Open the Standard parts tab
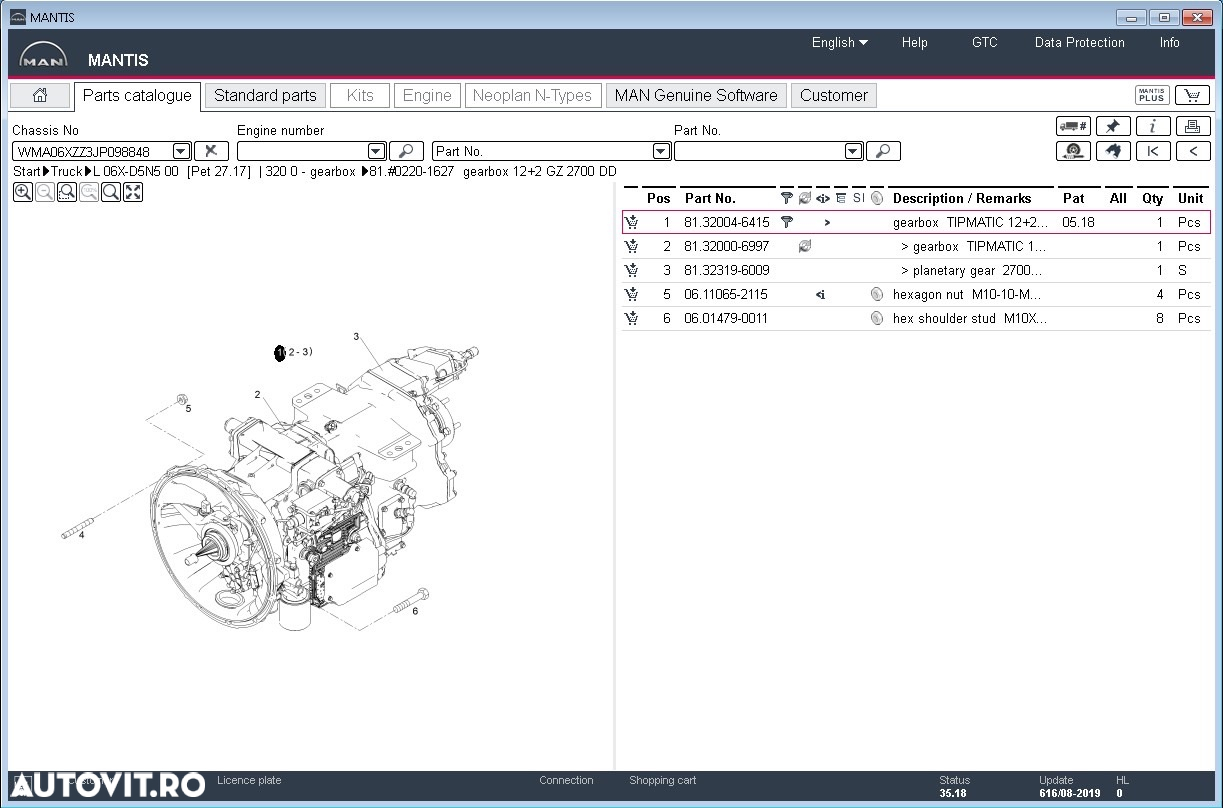The height and width of the screenshot is (808, 1223). pyautogui.click(x=265, y=96)
